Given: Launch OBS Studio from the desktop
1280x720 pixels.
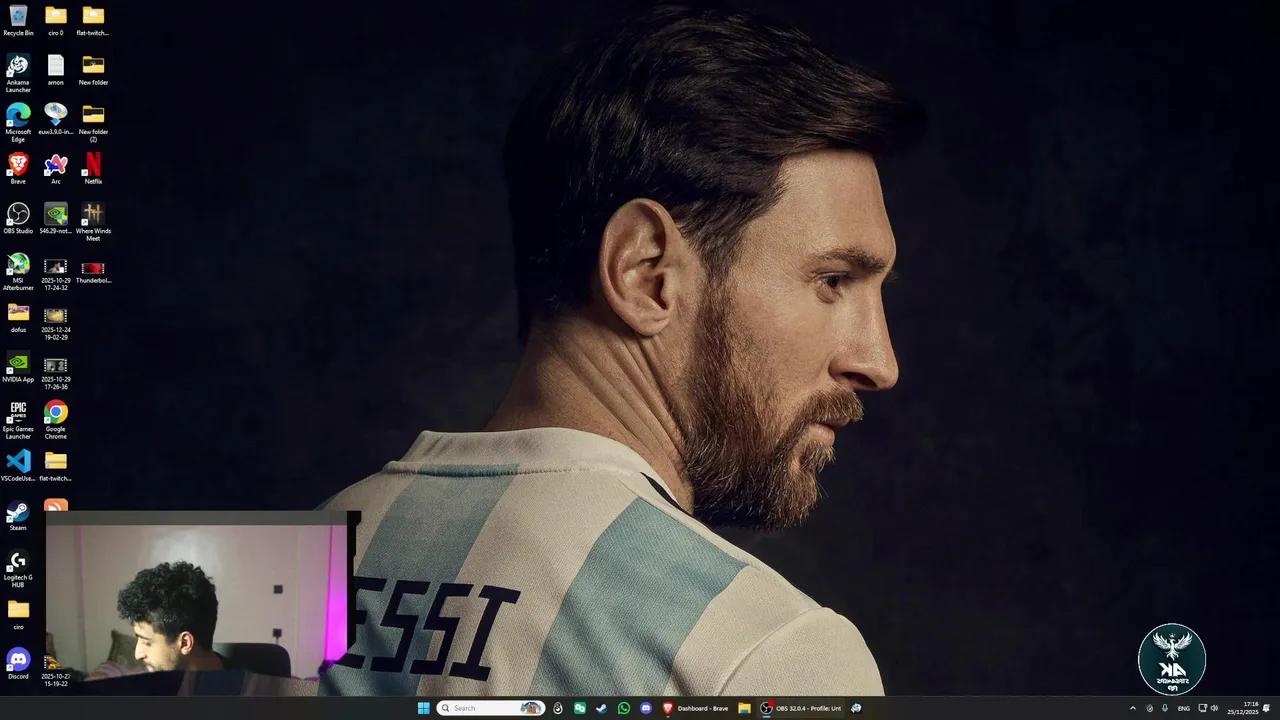Looking at the screenshot, I should pos(18,215).
